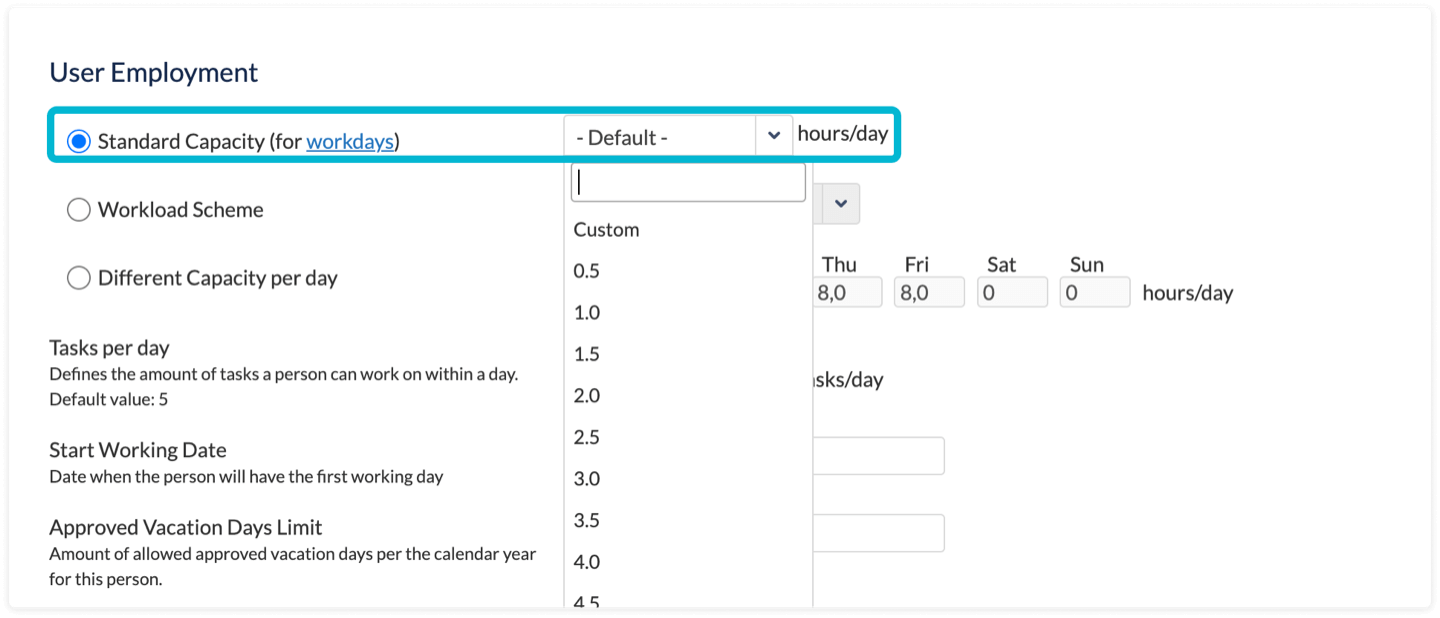The image size is (1440, 618).
Task: Select 4.0 in the capacity dropdown
Action: pos(587,562)
